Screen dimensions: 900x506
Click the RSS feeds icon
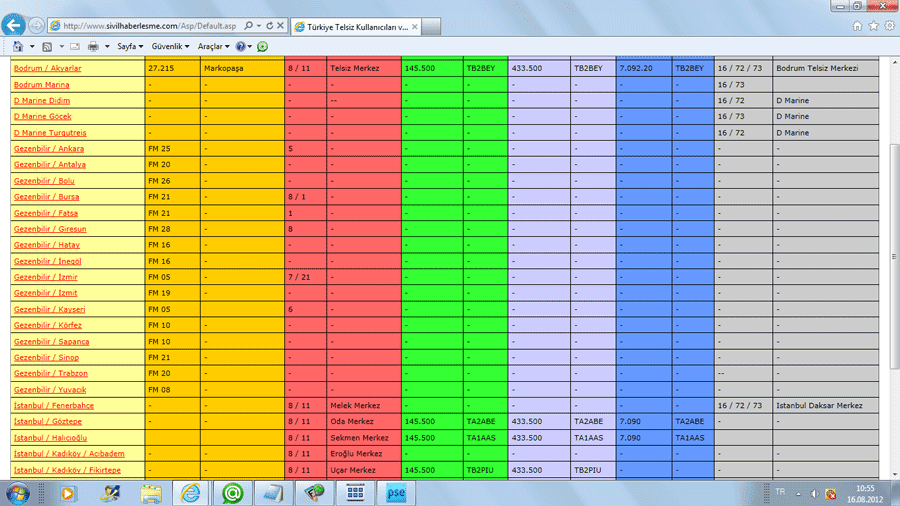tap(46, 47)
